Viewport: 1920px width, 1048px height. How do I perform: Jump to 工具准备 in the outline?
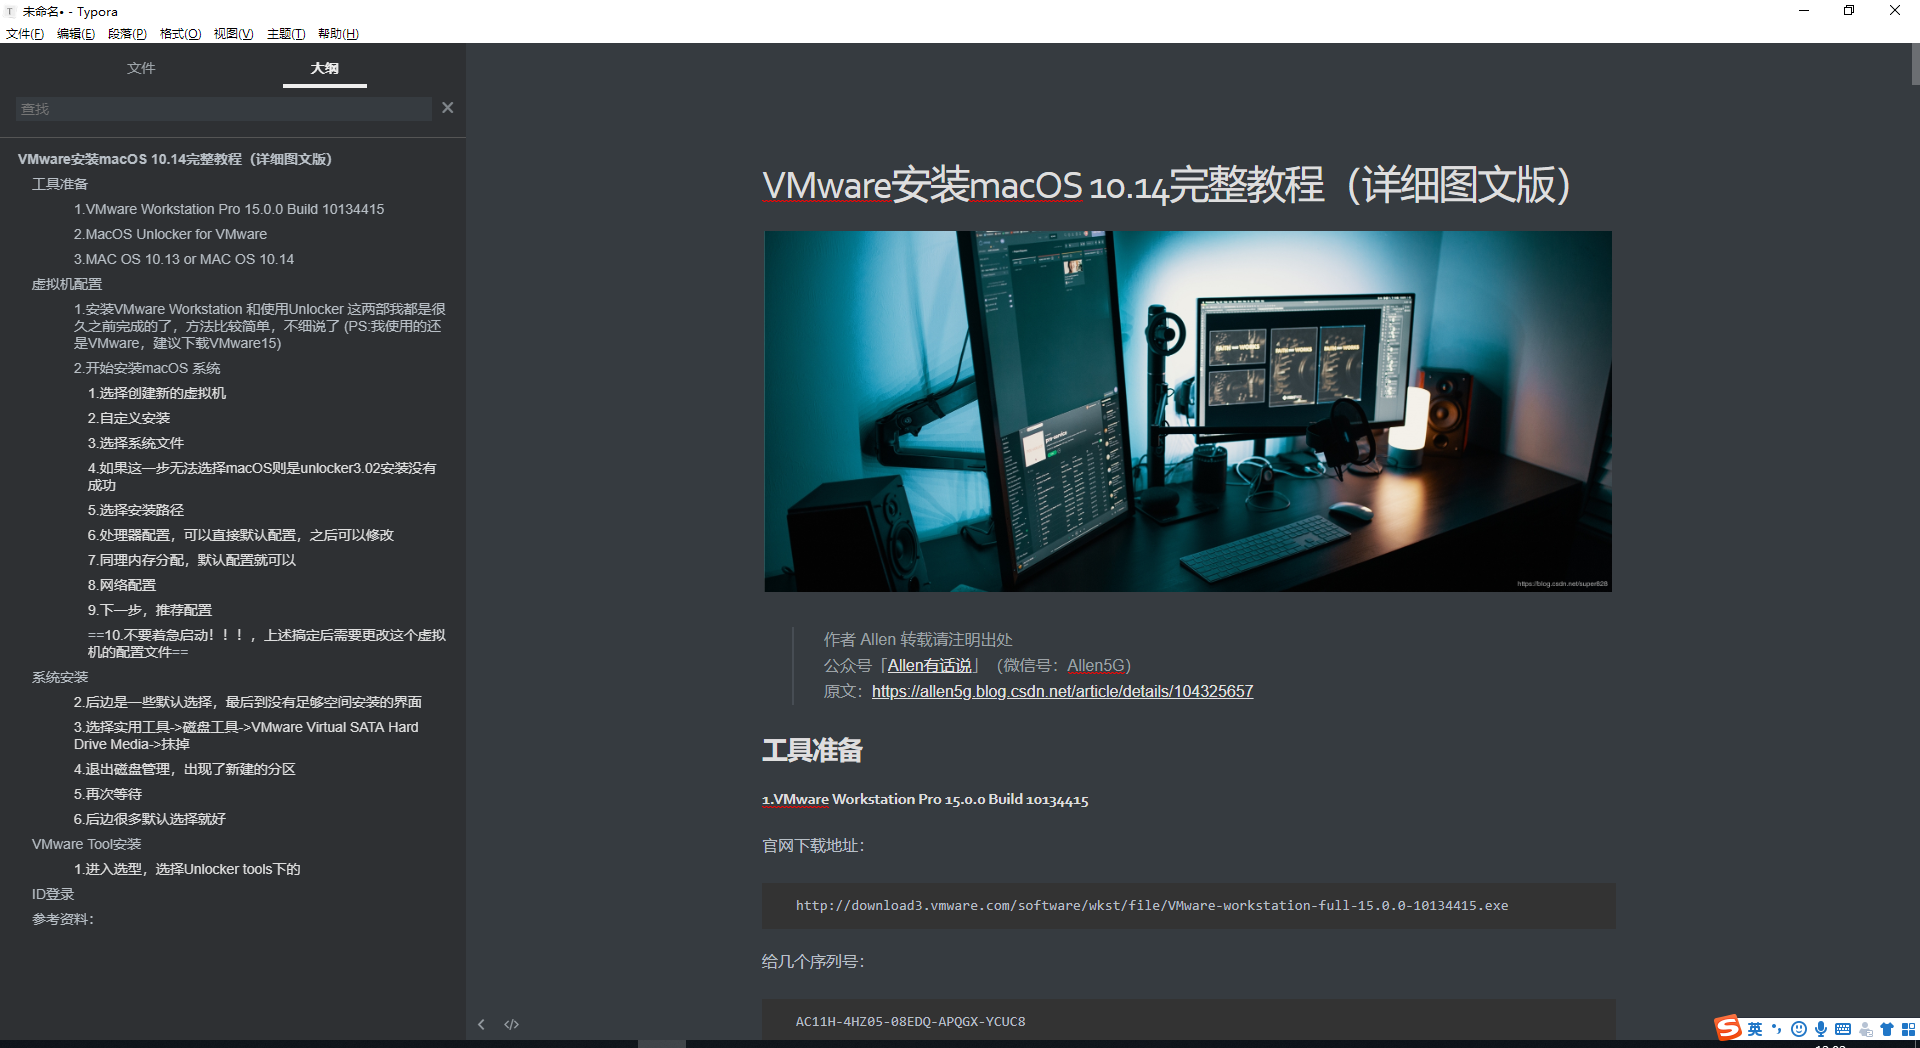[60, 184]
